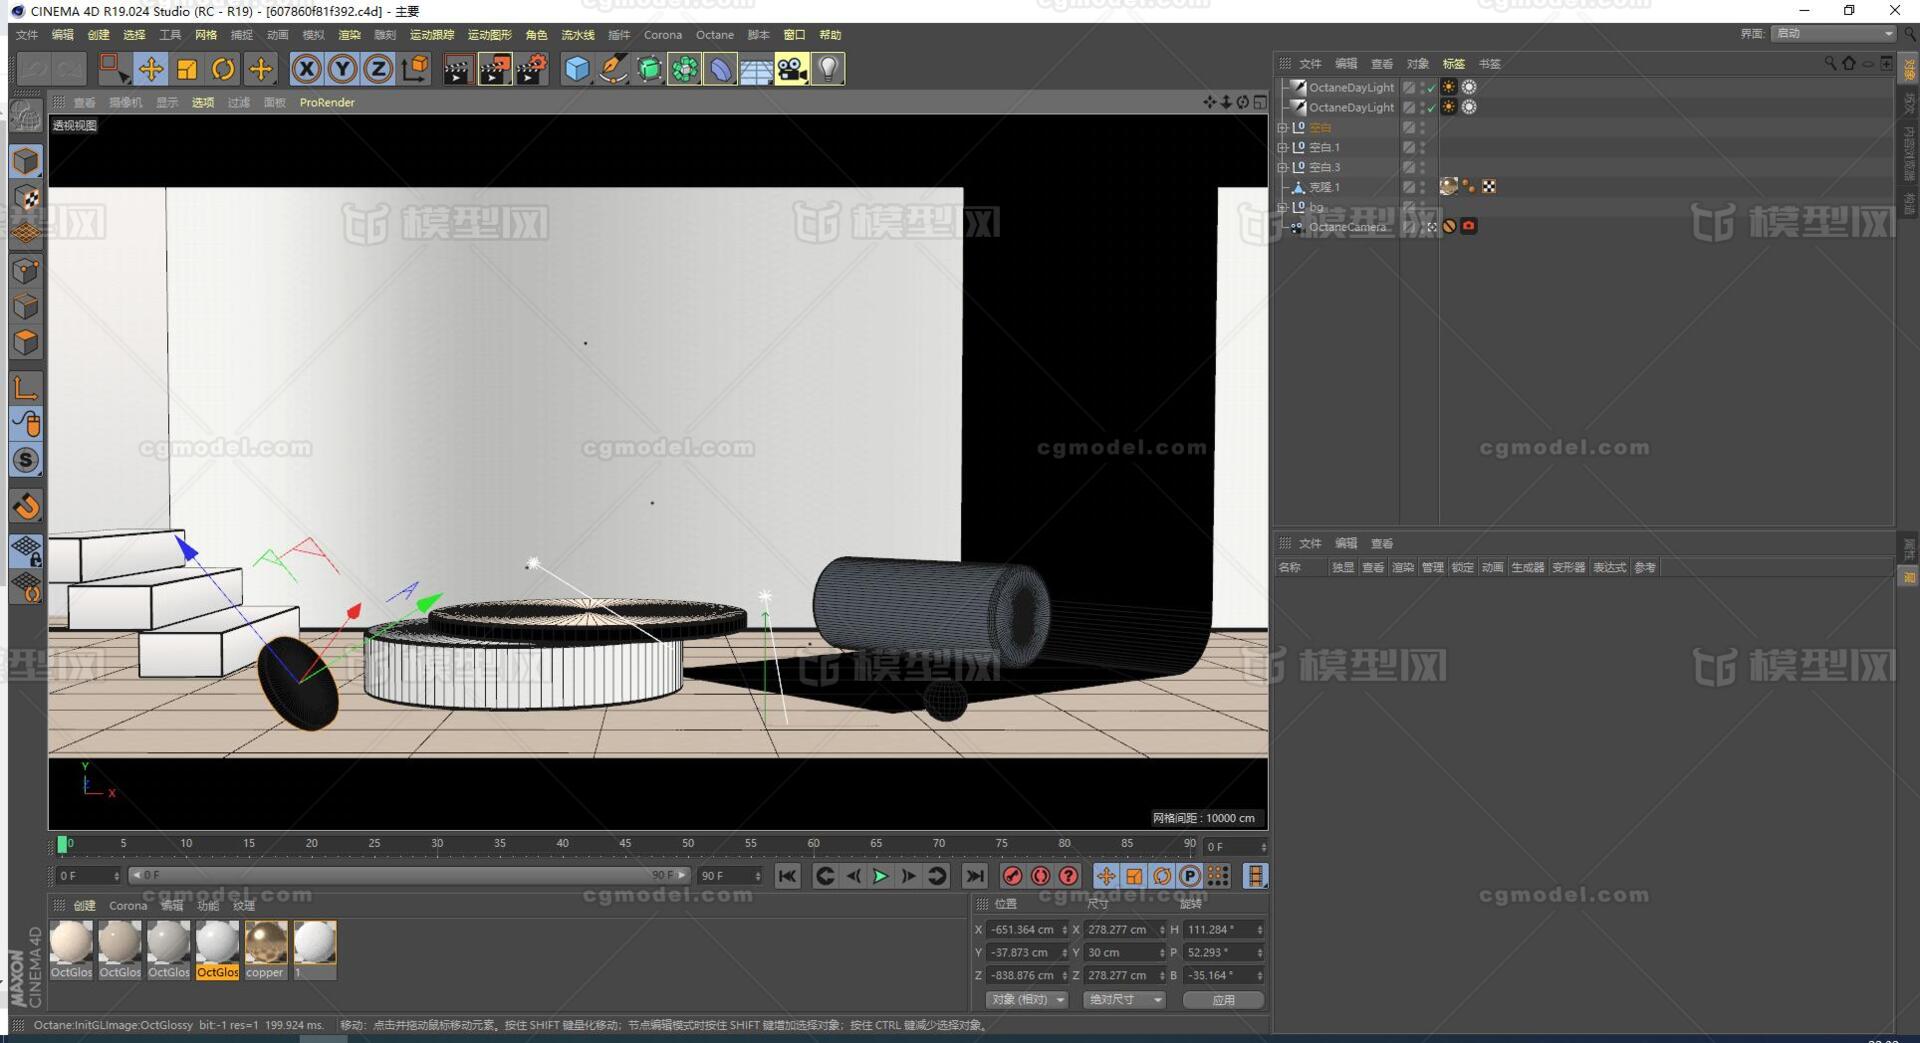
Task: Click the spline Pen tool icon
Action: 613,69
